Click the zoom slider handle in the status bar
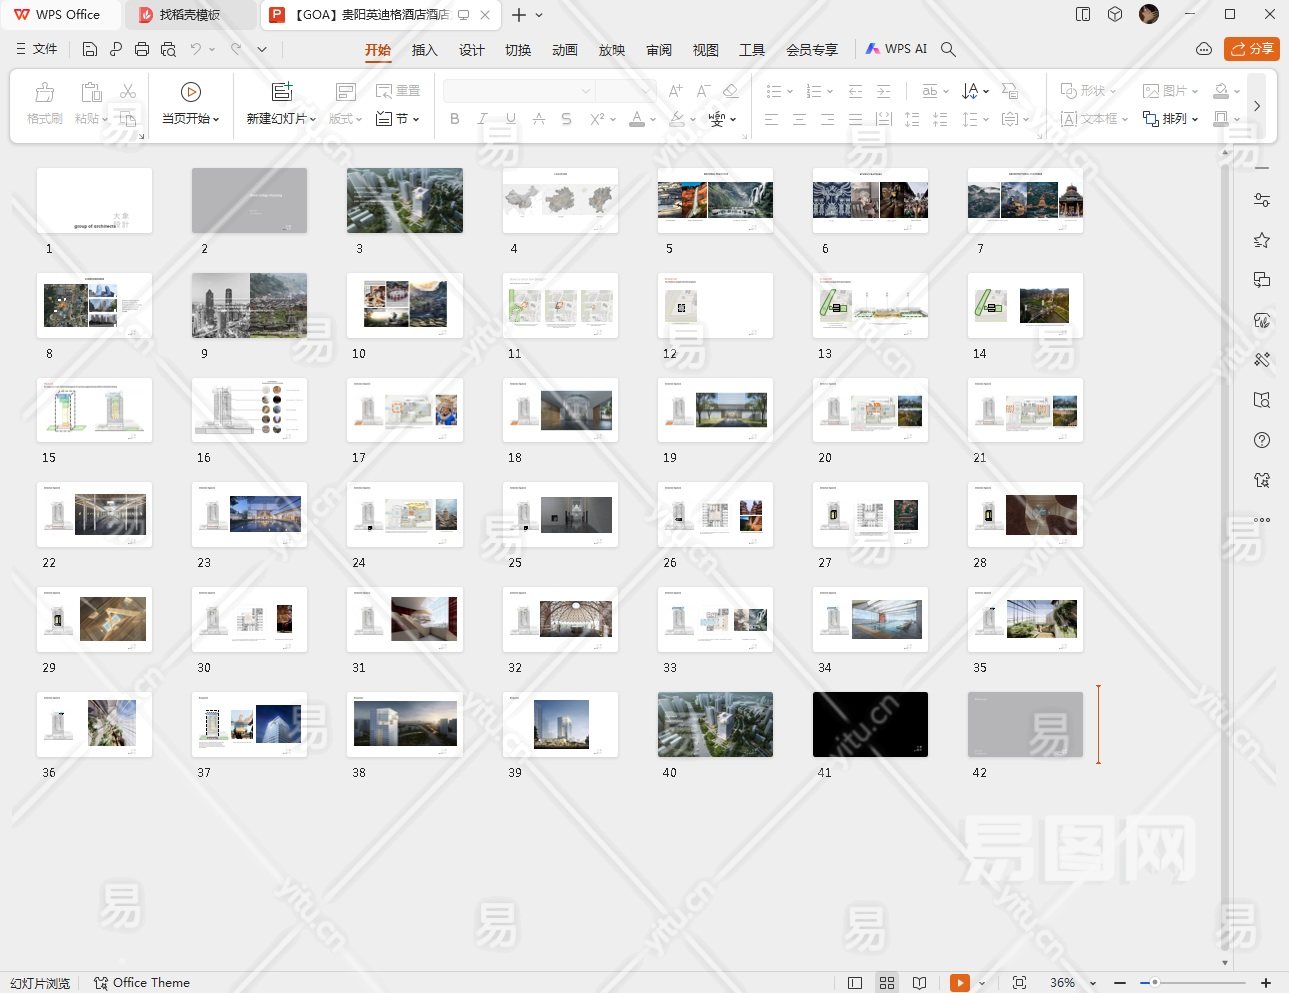 coord(1155,983)
